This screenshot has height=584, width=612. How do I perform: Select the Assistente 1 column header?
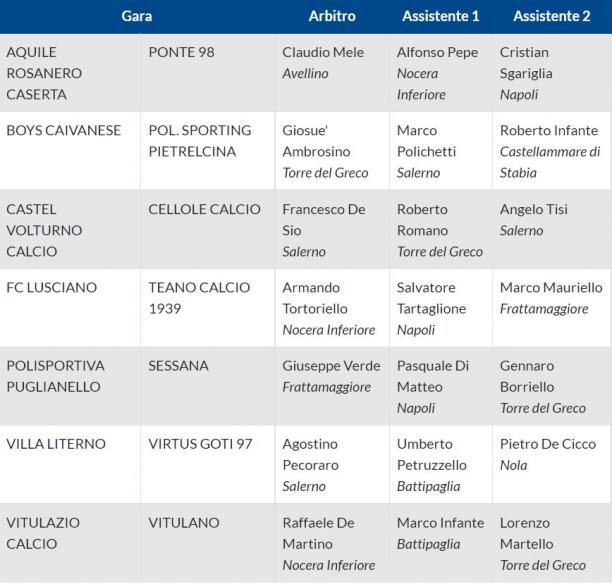pyautogui.click(x=441, y=16)
